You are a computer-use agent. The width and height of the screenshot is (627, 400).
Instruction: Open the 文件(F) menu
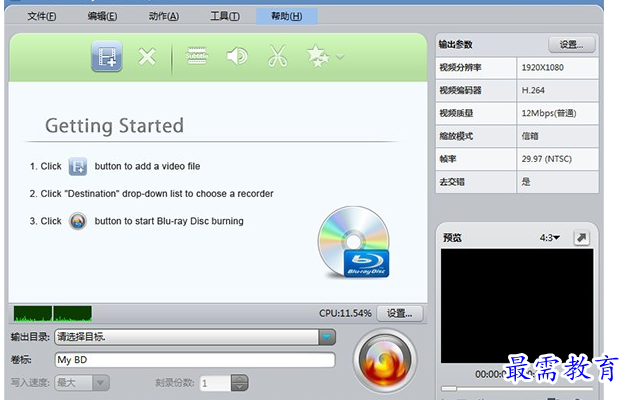[x=42, y=16]
